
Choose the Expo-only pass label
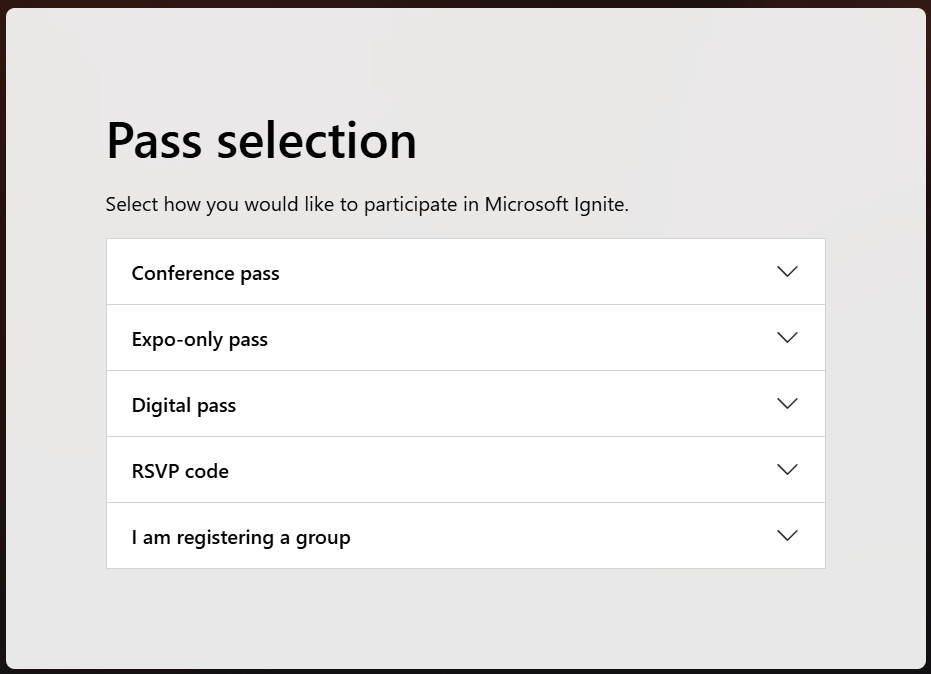[x=200, y=340]
